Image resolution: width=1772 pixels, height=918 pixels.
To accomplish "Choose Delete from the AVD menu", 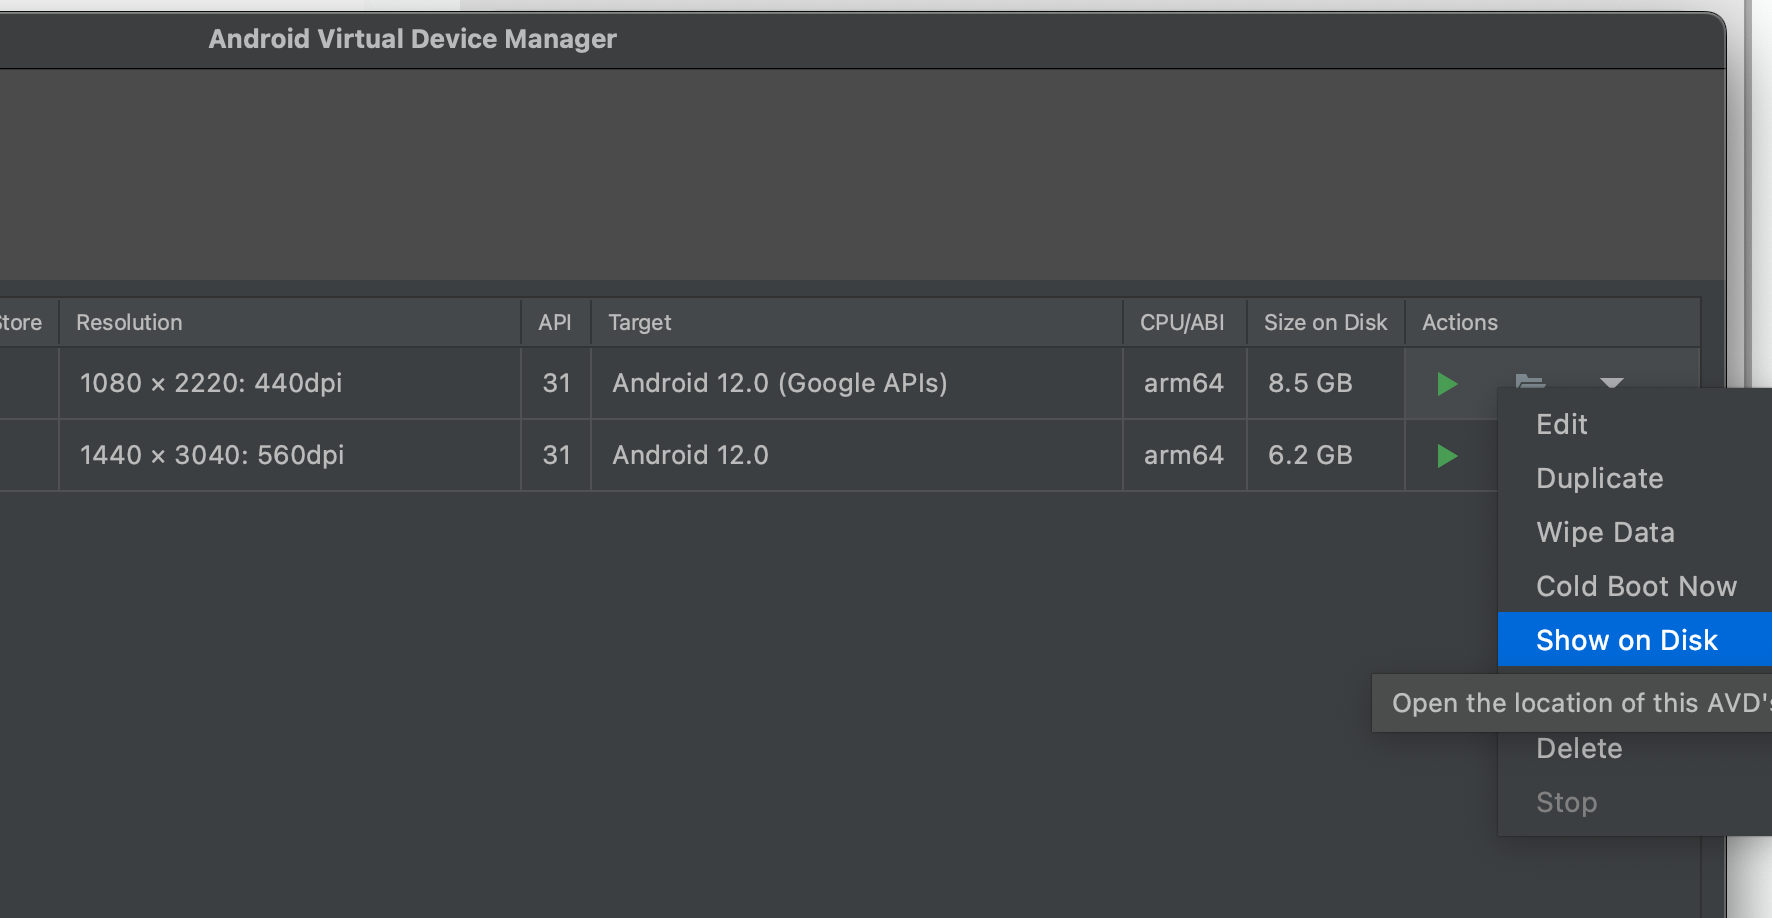I will (1579, 749).
